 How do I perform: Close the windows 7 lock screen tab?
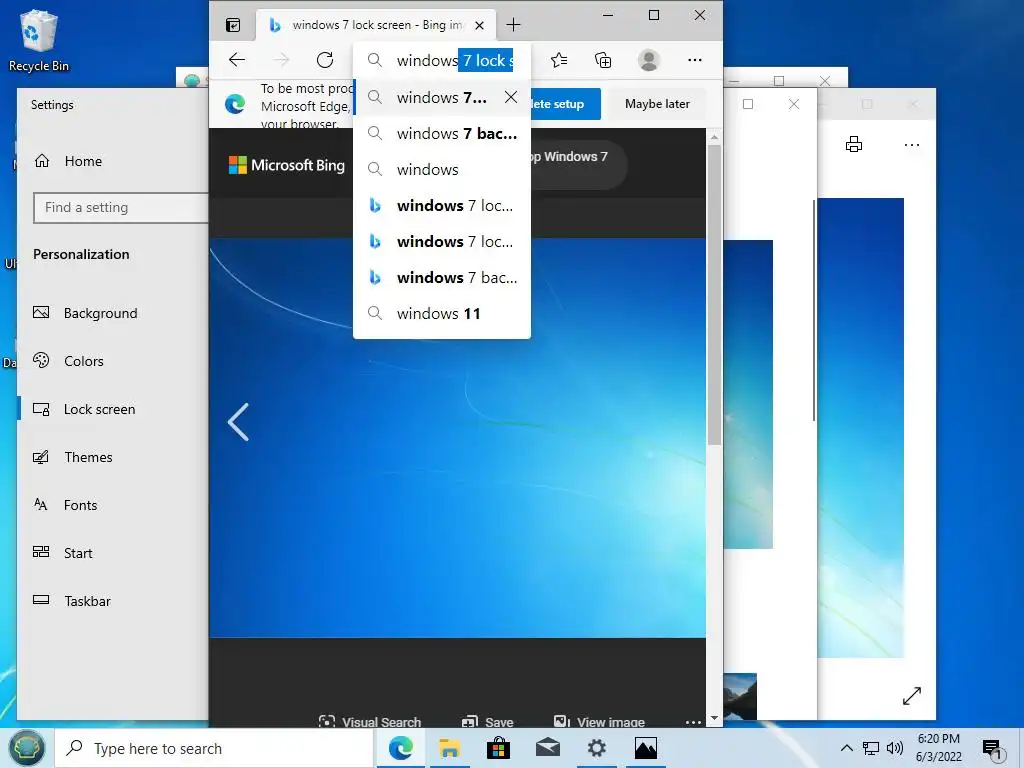479,25
